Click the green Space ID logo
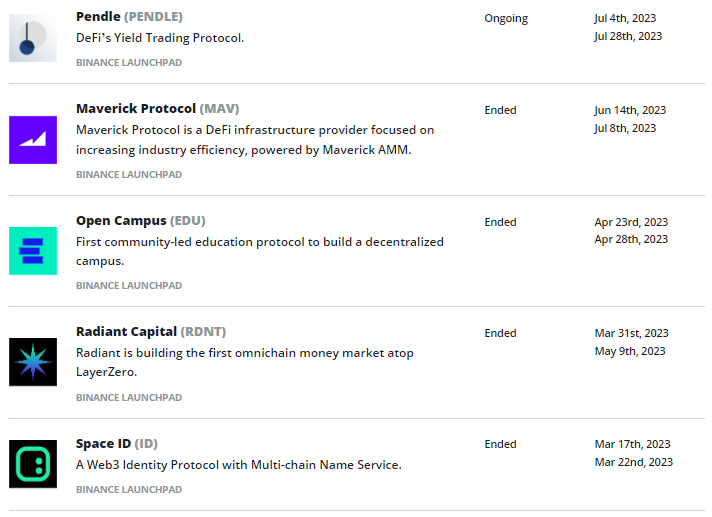The height and width of the screenshot is (517, 712). [33, 464]
